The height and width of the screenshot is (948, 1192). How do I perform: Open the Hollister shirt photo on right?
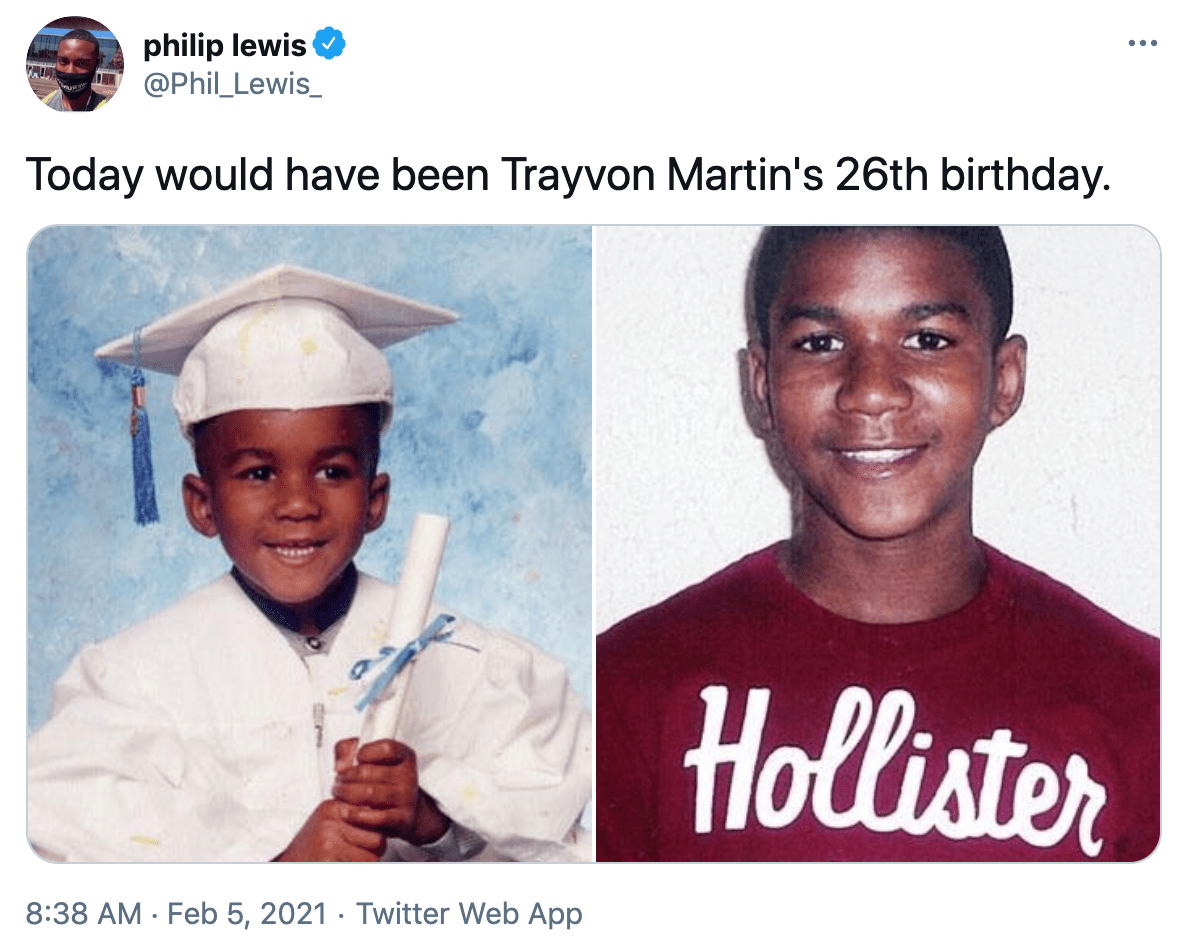click(x=878, y=544)
